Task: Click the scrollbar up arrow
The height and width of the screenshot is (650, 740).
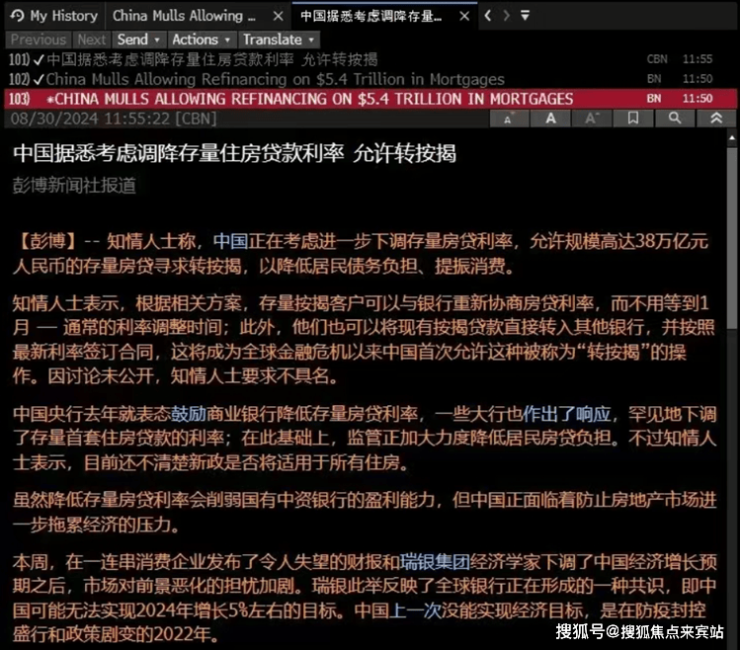Action: click(x=732, y=138)
